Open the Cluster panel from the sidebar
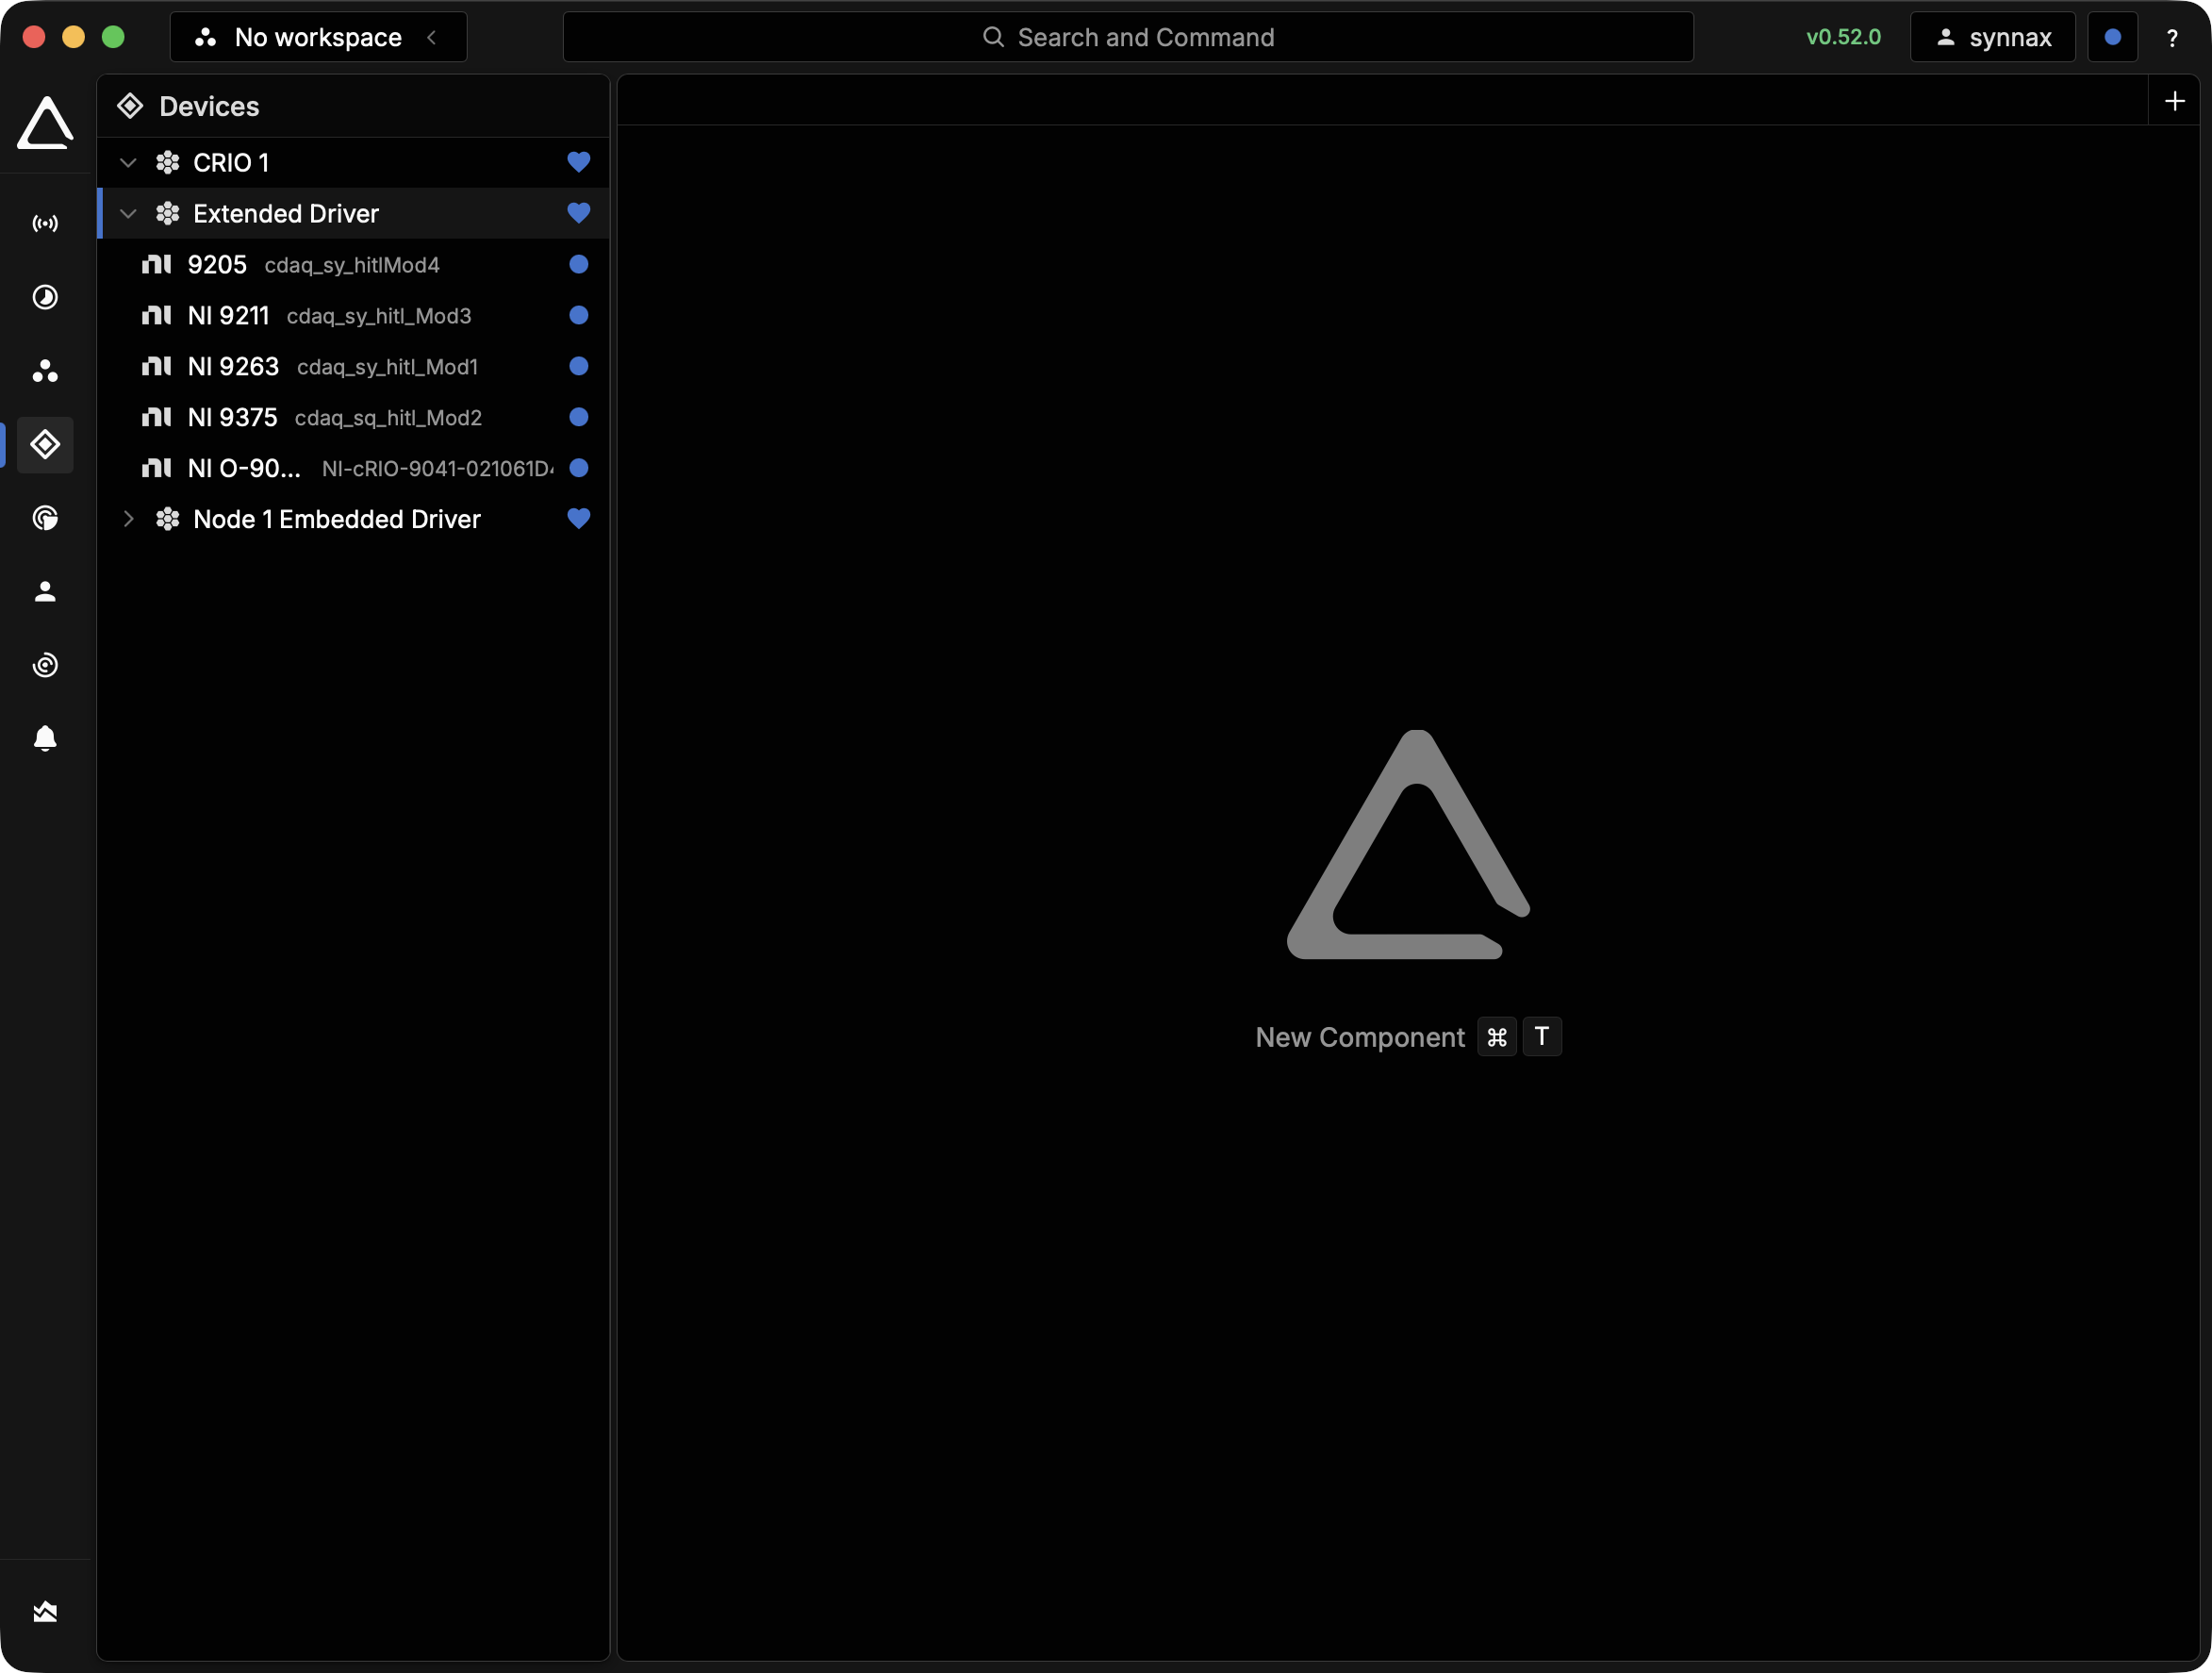Image resolution: width=2212 pixels, height=1673 pixels. click(45, 372)
